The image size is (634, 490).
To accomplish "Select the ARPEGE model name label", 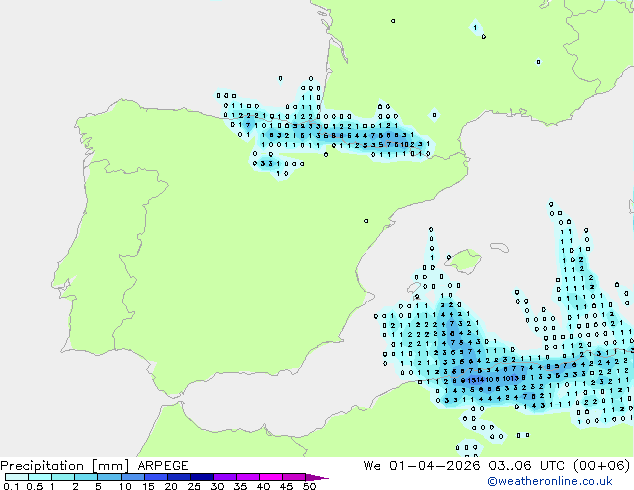I will click(163, 466).
